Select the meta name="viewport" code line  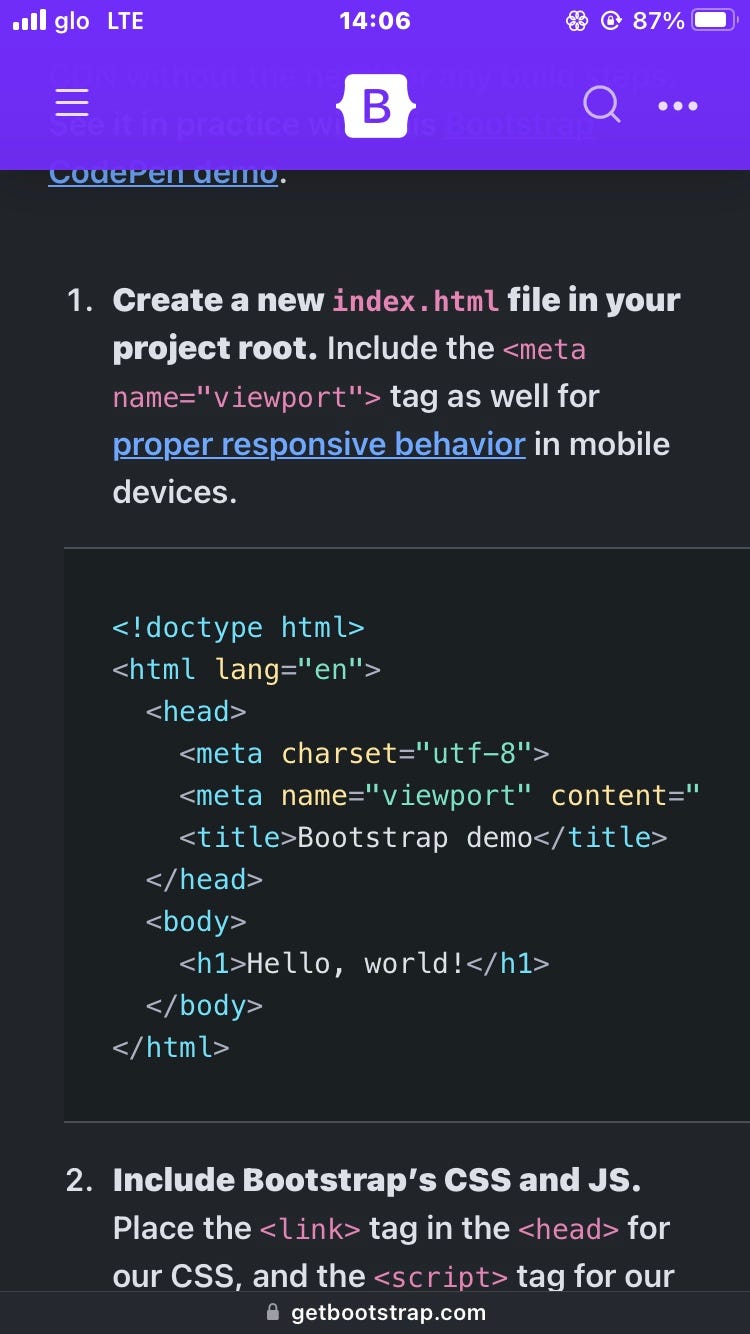[440, 795]
